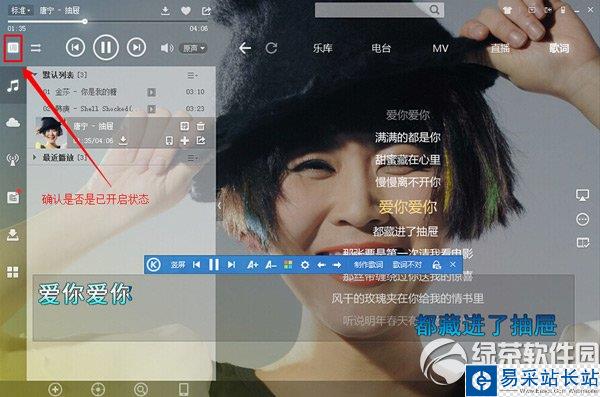Open the local music sidebar icon

pos(13,86)
